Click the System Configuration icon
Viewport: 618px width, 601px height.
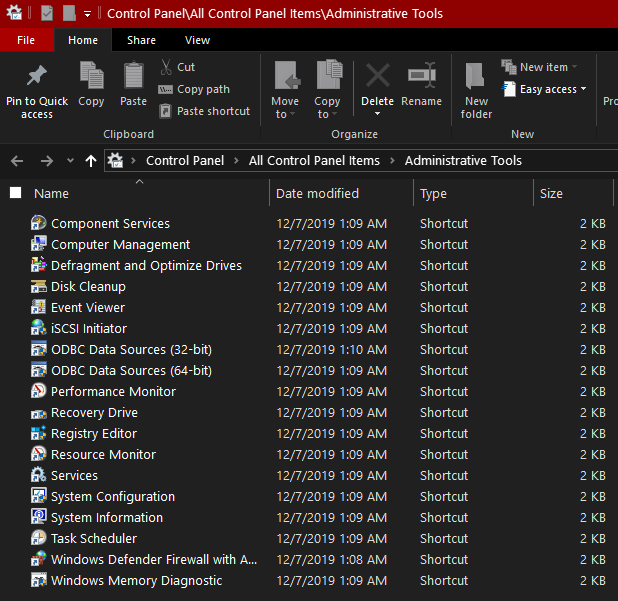39,496
